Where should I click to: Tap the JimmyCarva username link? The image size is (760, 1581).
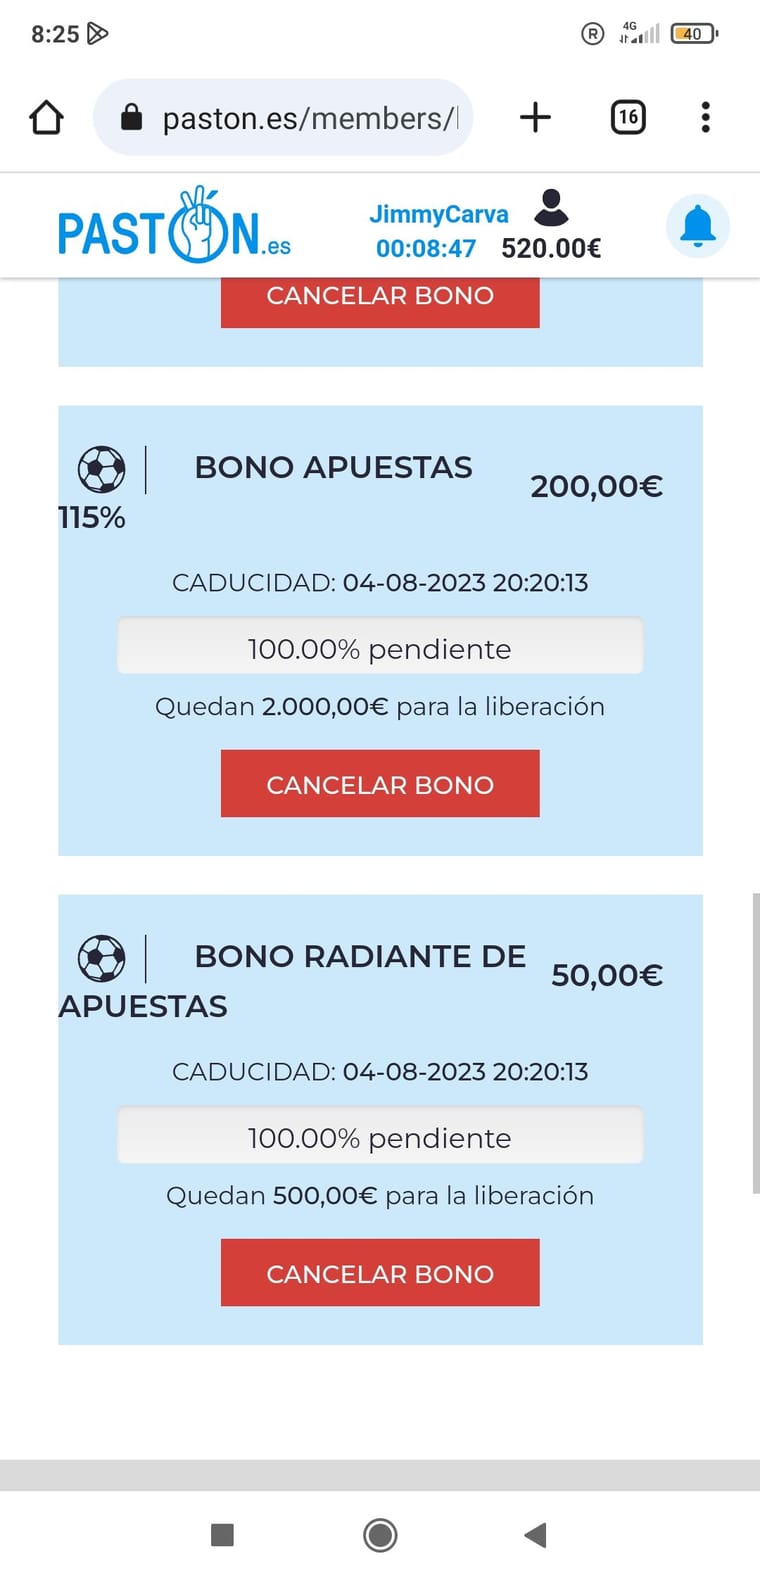pyautogui.click(x=439, y=214)
